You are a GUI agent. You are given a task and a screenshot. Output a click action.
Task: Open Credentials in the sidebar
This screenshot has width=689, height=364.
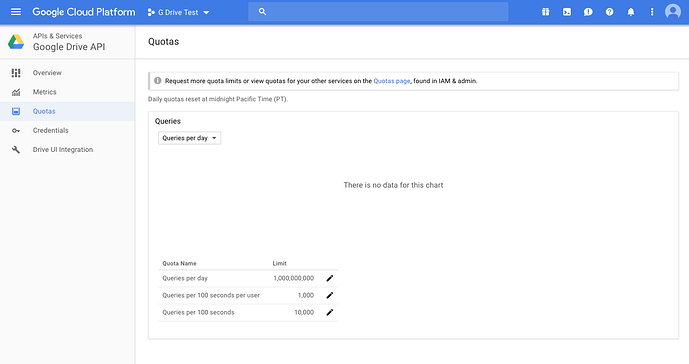point(51,131)
